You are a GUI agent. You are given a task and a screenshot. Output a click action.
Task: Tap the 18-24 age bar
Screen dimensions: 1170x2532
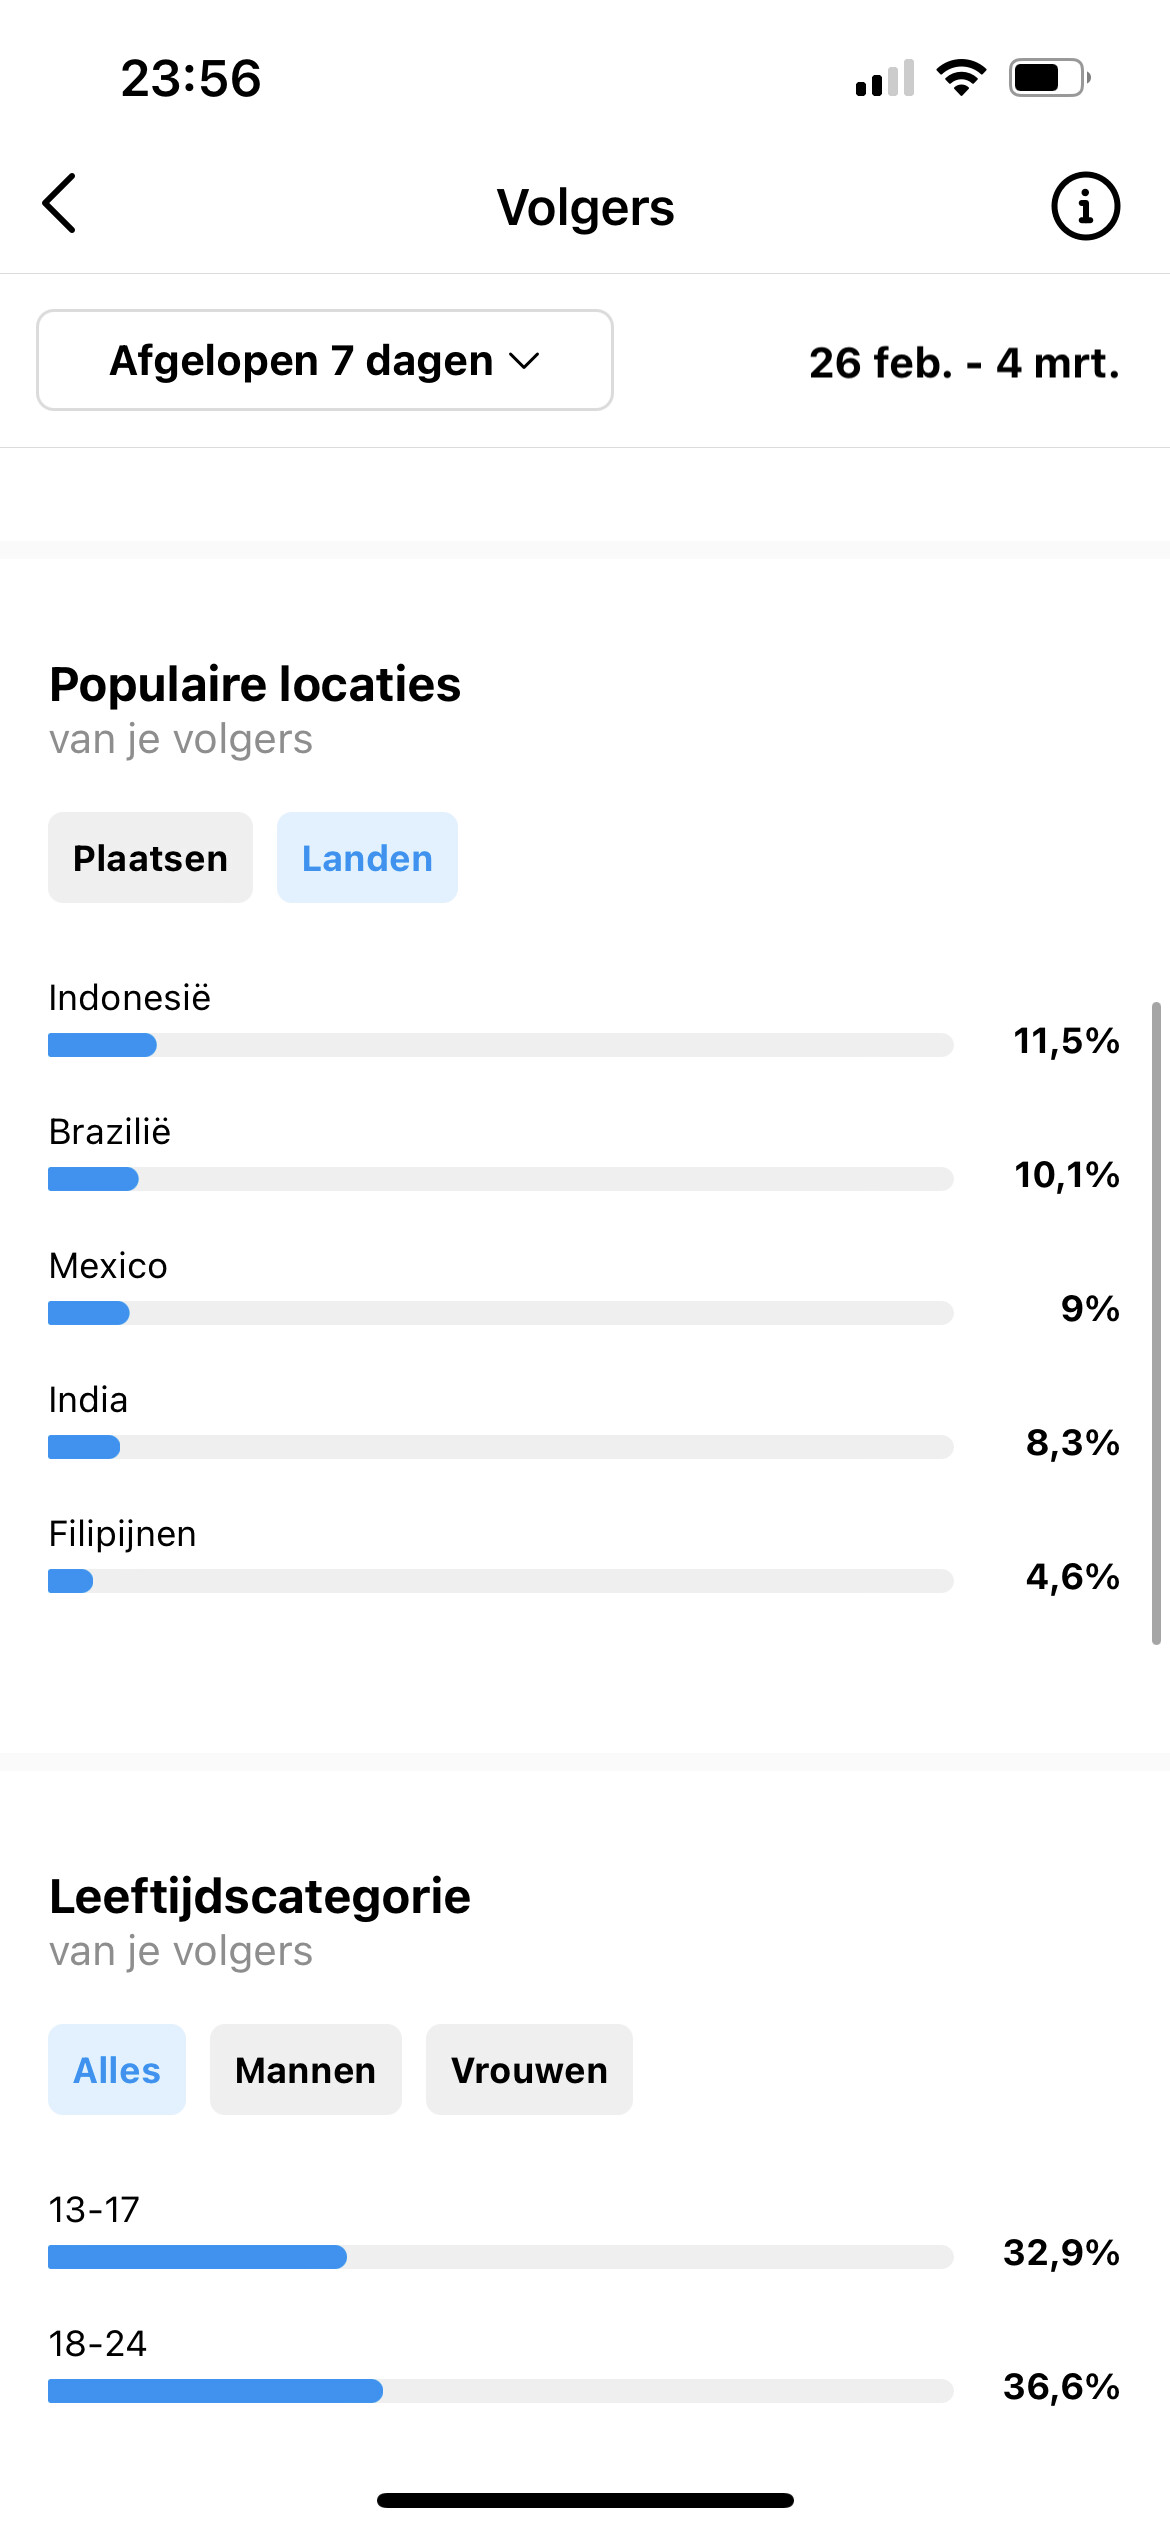(500, 2391)
